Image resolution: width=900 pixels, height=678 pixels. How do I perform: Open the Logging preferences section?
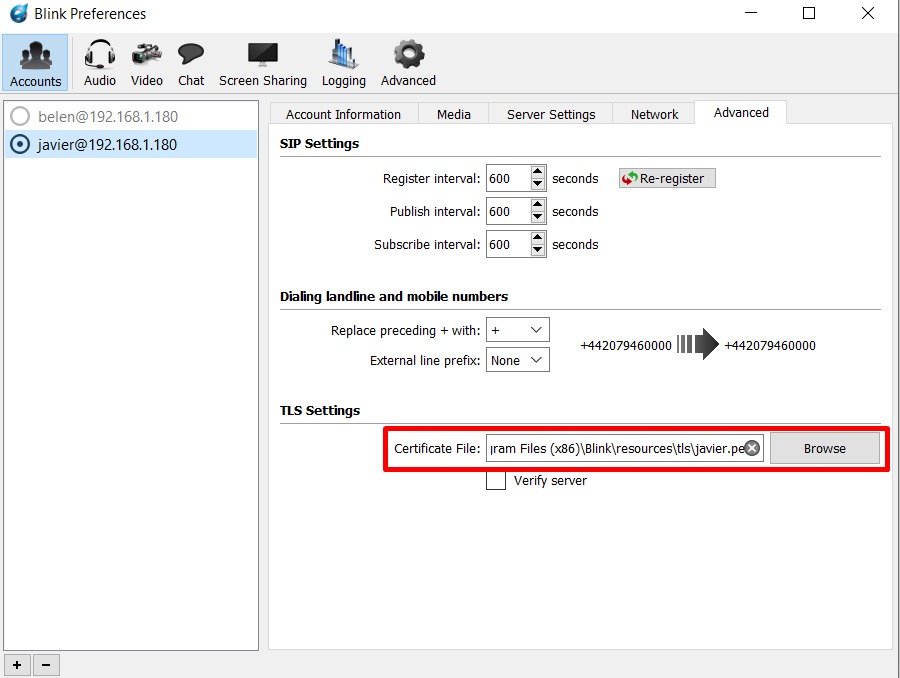(x=343, y=63)
